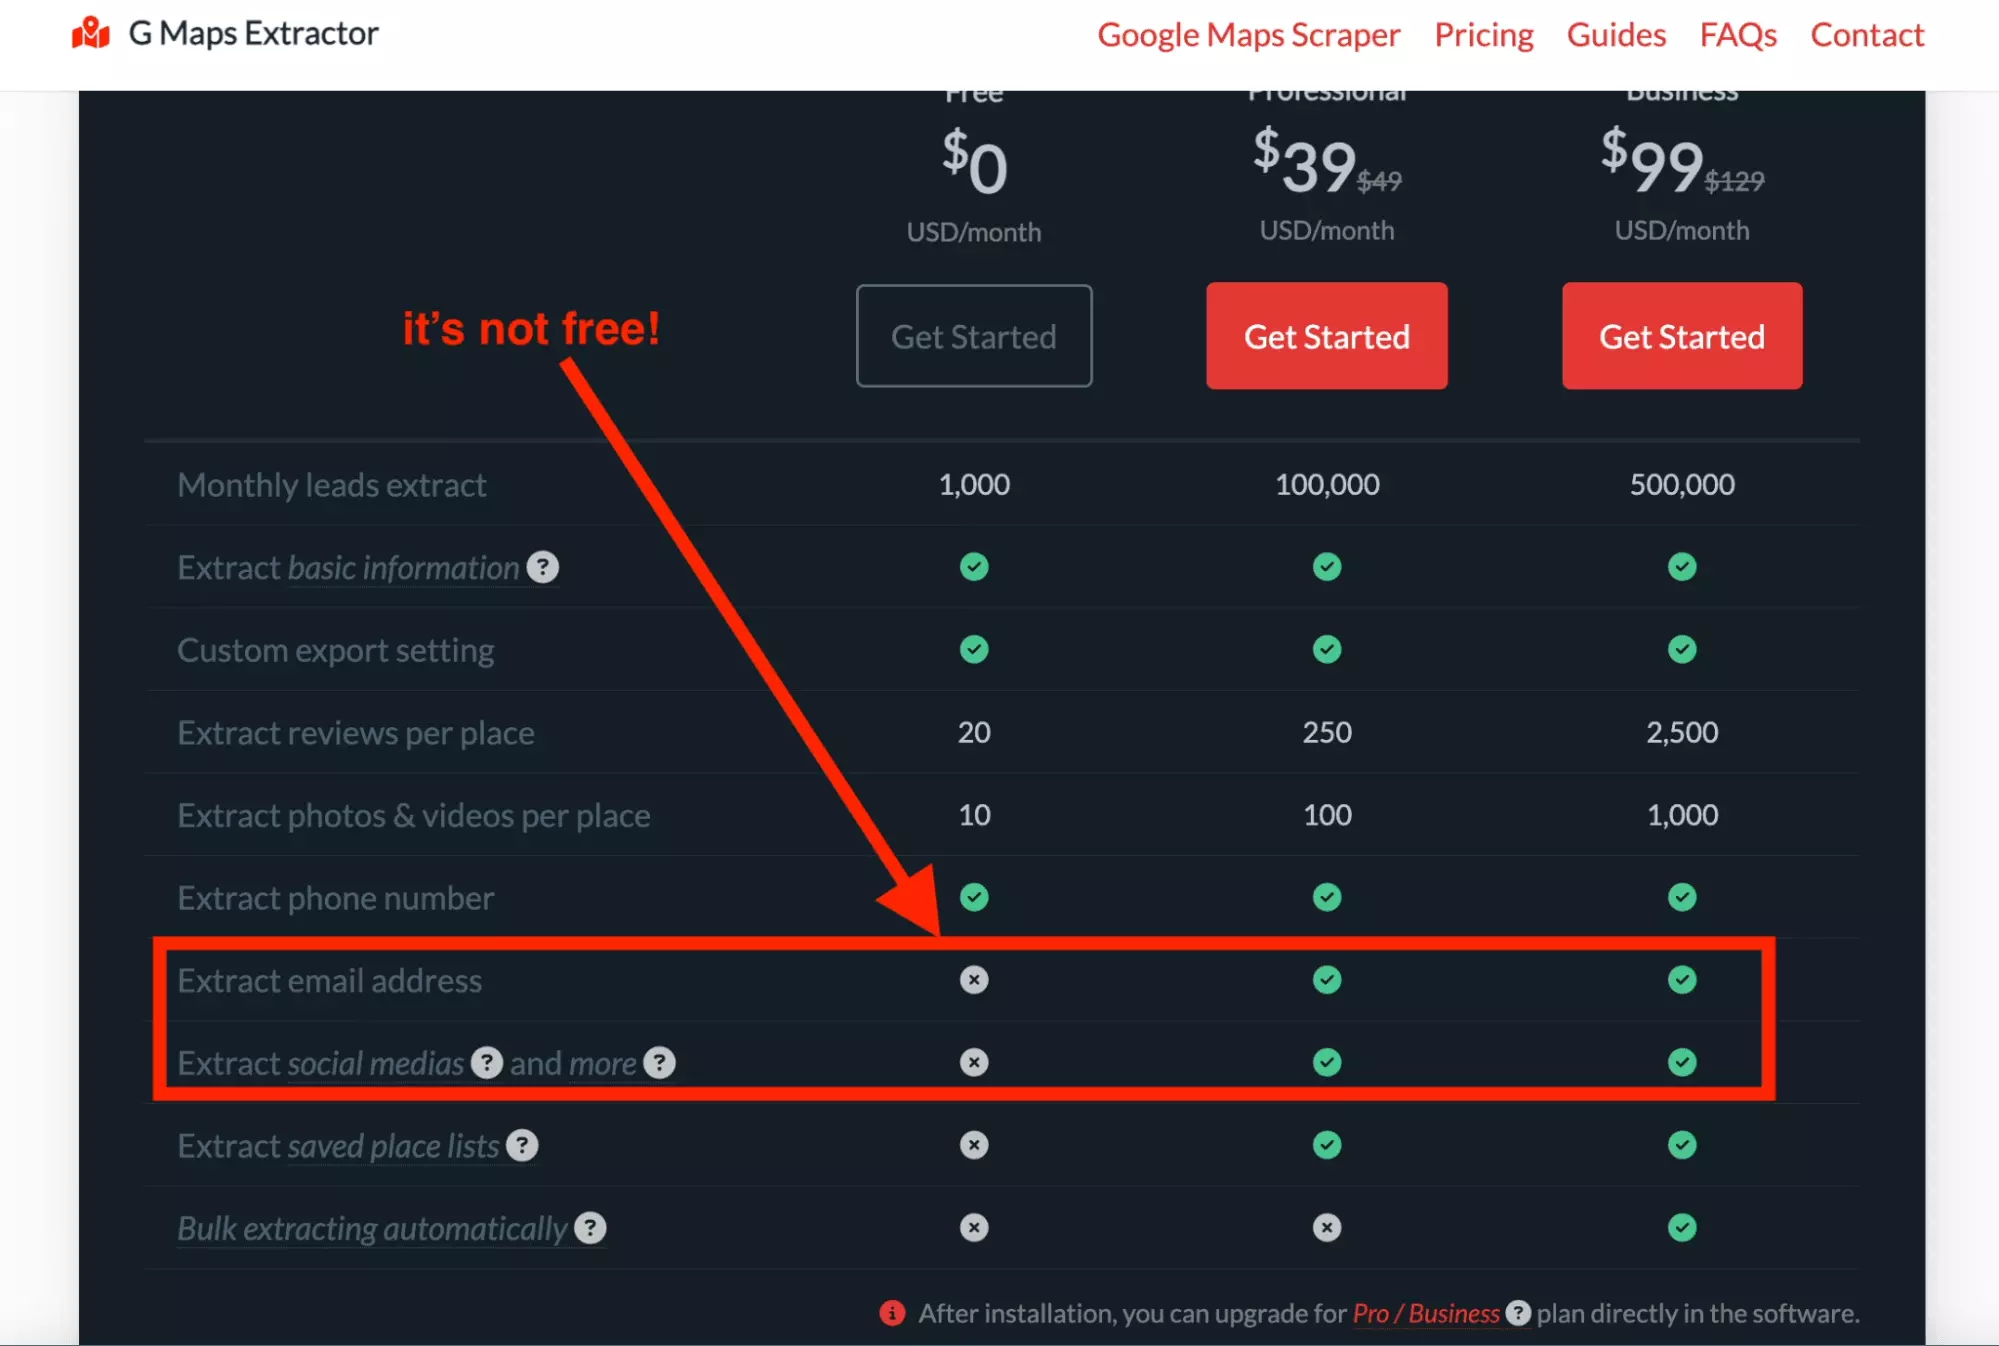Open the Pro / Business upgrade link

click(1426, 1312)
